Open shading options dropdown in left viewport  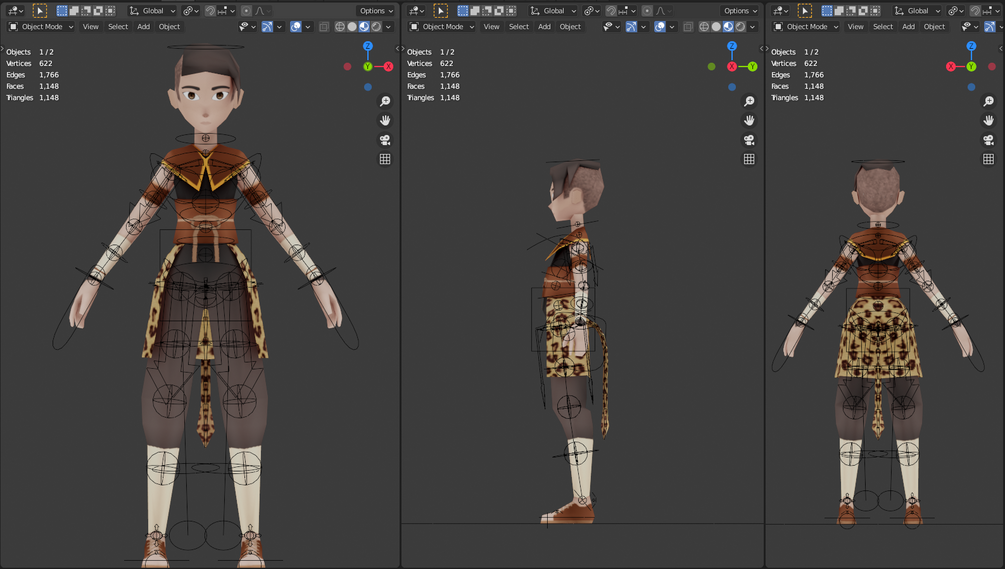pos(388,27)
